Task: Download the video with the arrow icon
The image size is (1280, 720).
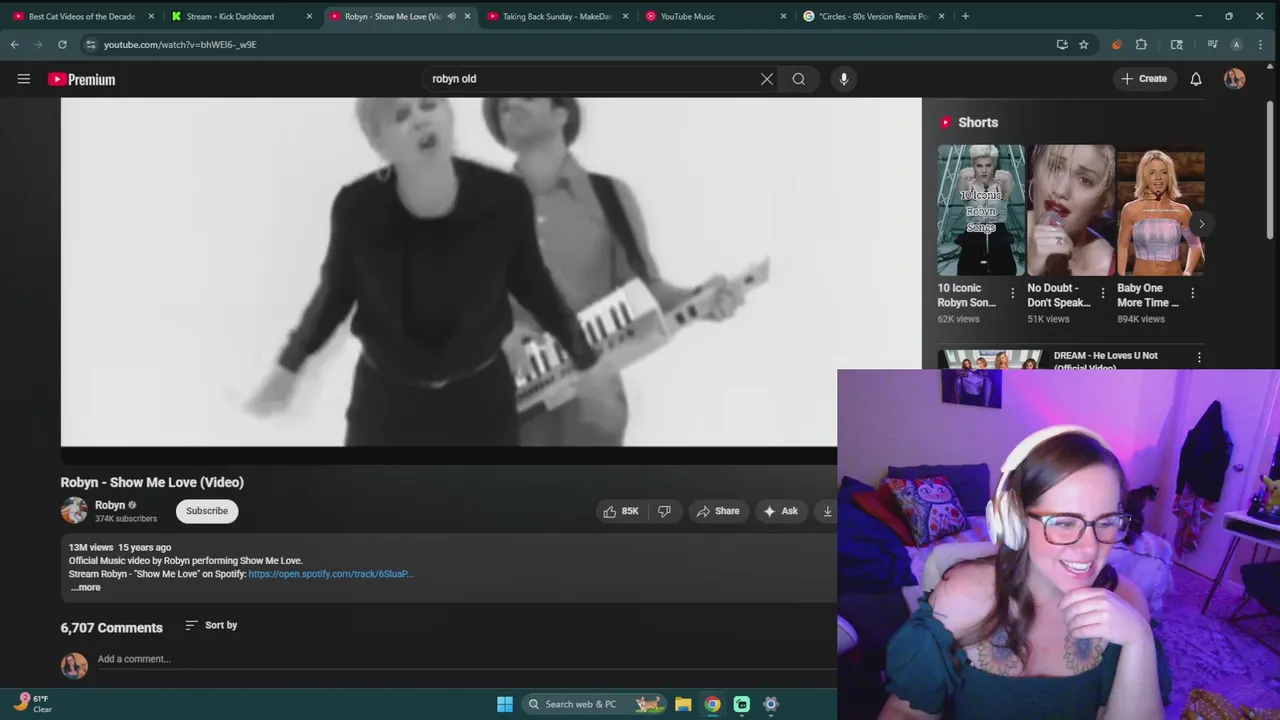Action: [x=827, y=511]
